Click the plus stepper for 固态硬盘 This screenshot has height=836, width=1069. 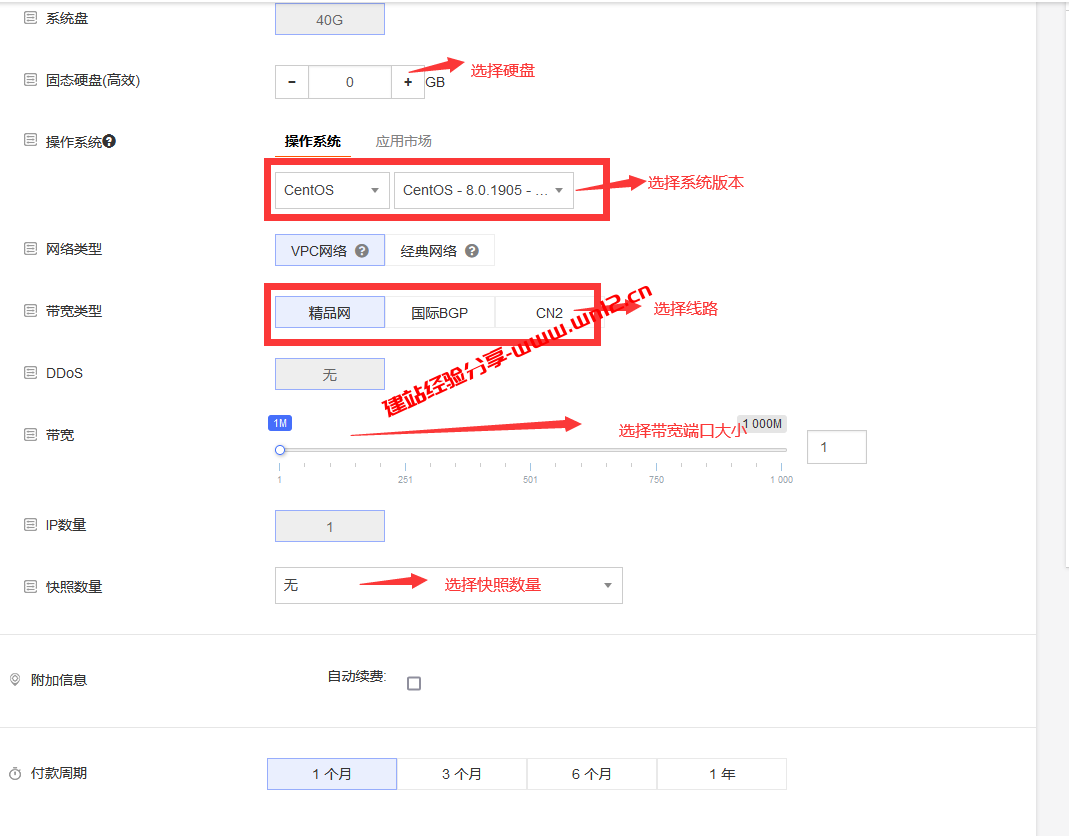pos(408,81)
